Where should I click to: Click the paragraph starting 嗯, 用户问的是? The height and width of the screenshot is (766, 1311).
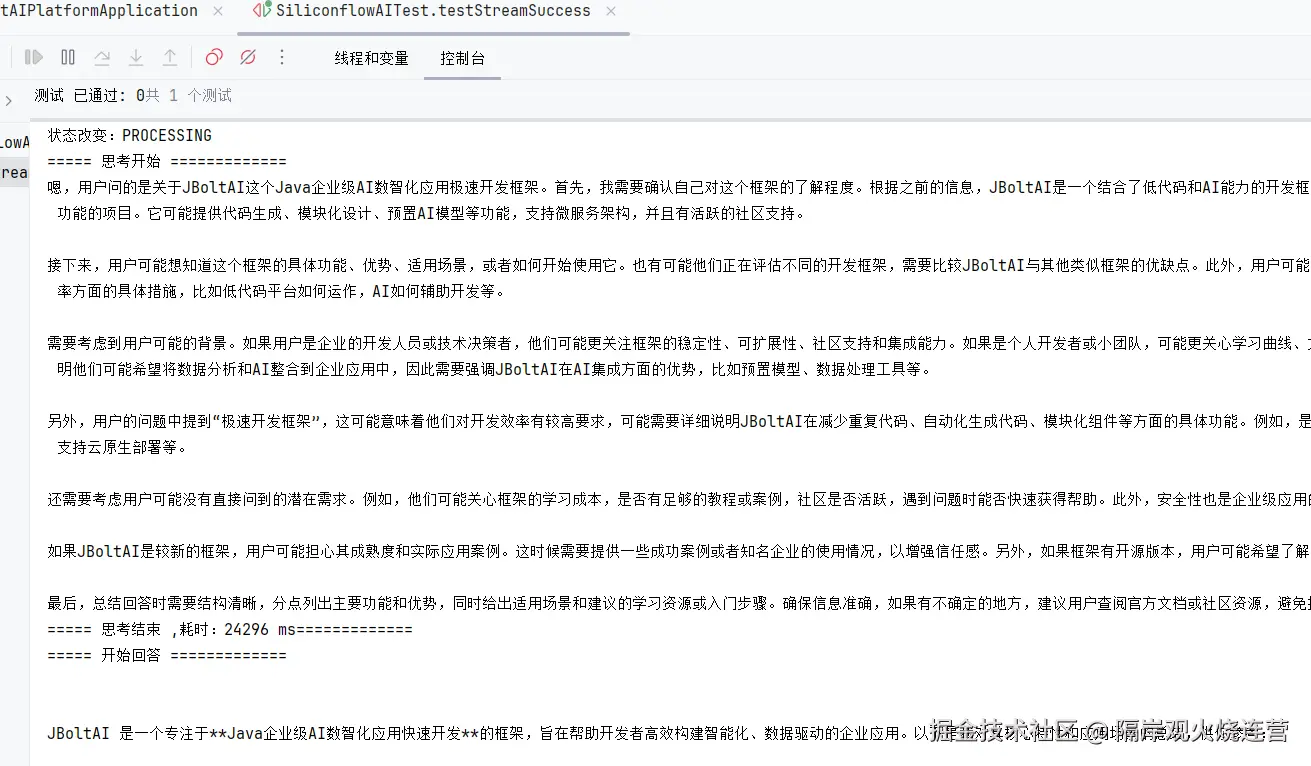[679, 200]
